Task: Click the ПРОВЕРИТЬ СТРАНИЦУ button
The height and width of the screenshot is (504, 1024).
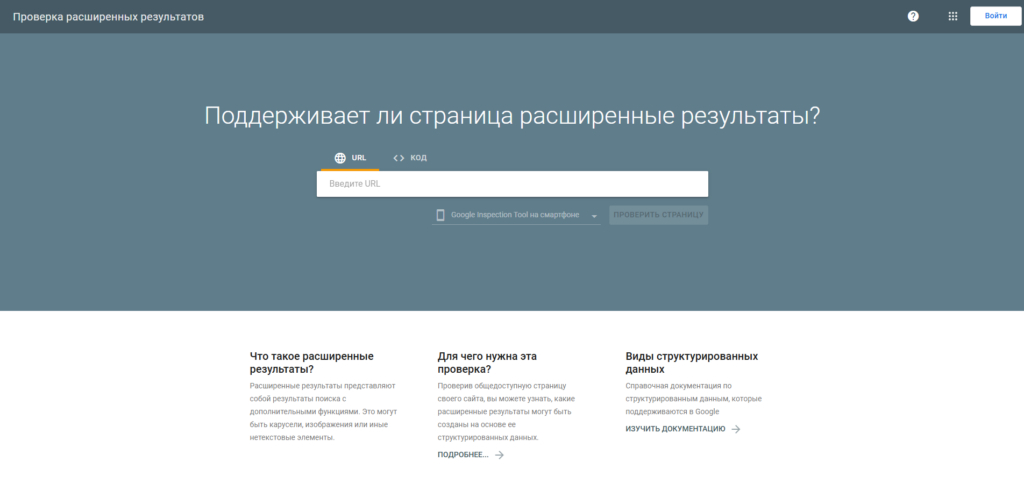Action: coord(658,215)
